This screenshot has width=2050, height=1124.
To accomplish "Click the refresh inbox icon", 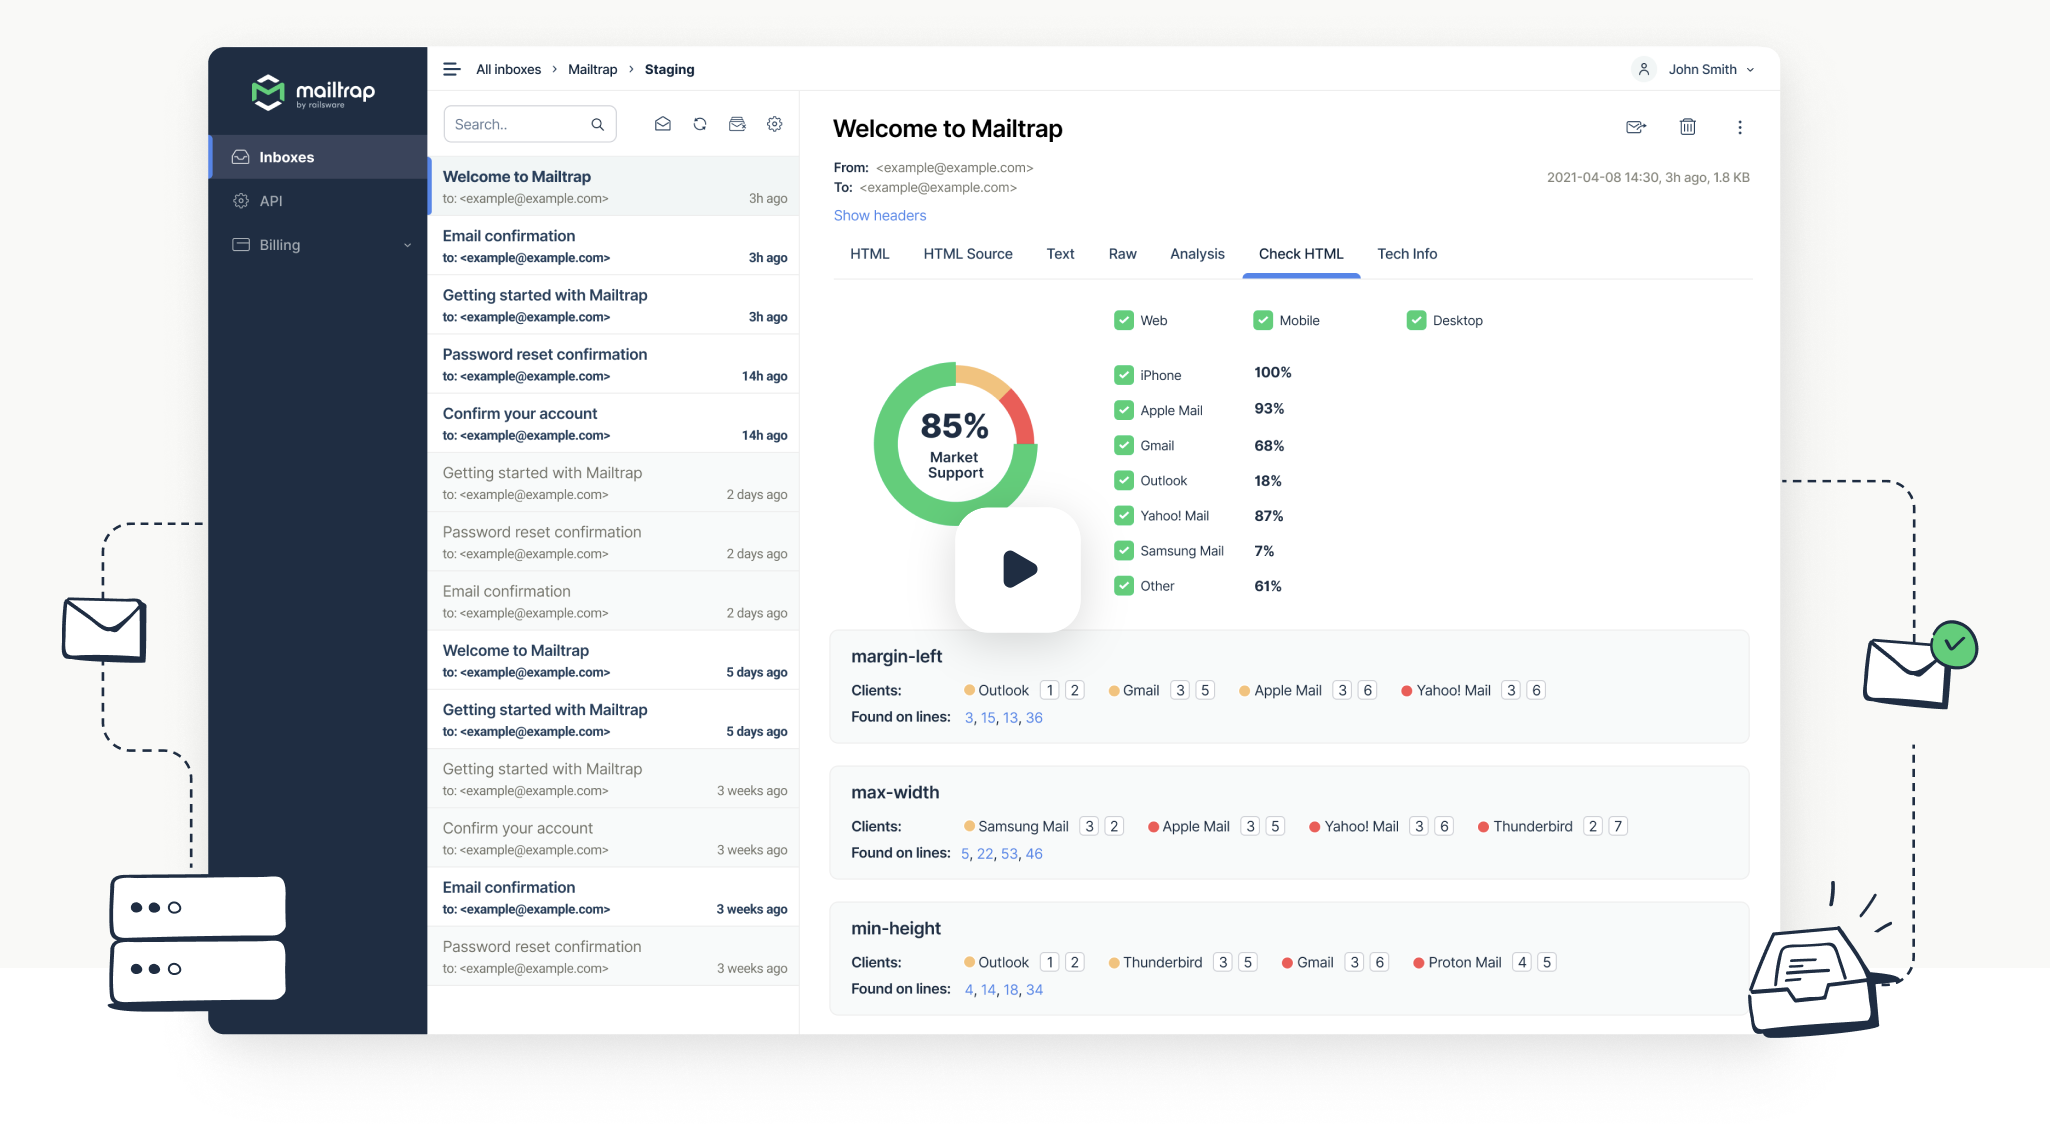I will 700,124.
